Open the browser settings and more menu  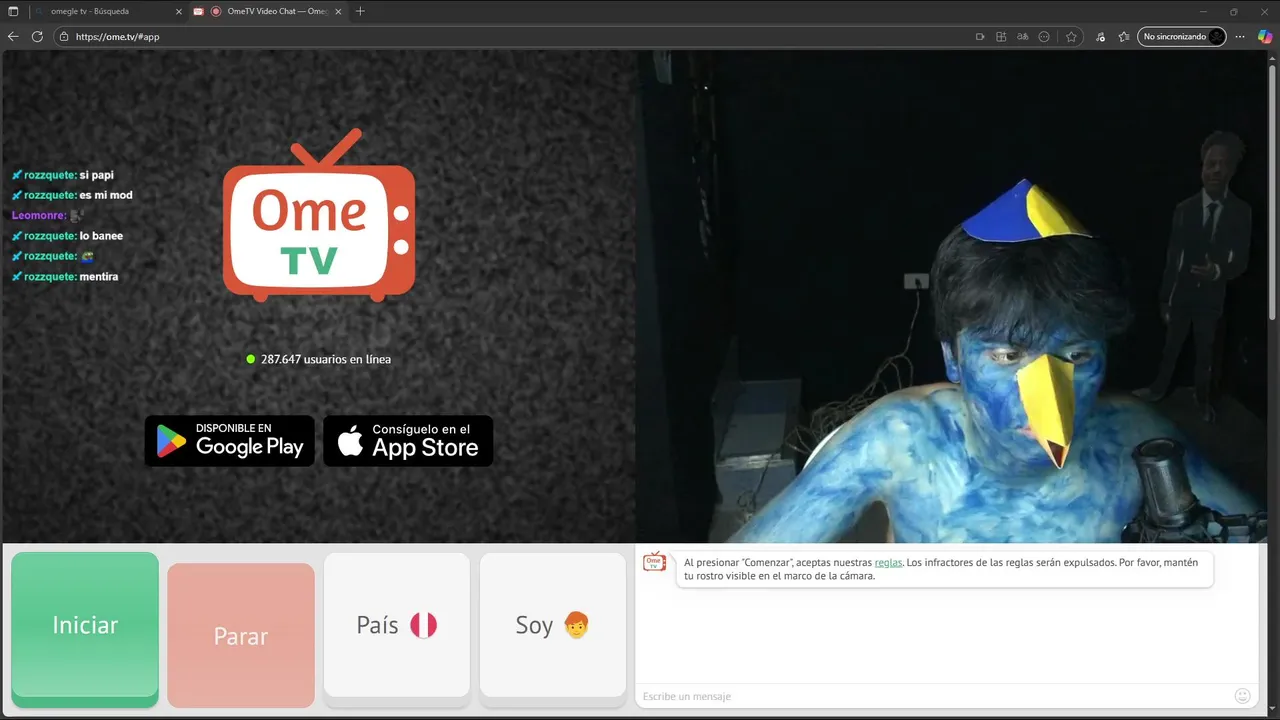[1241, 36]
